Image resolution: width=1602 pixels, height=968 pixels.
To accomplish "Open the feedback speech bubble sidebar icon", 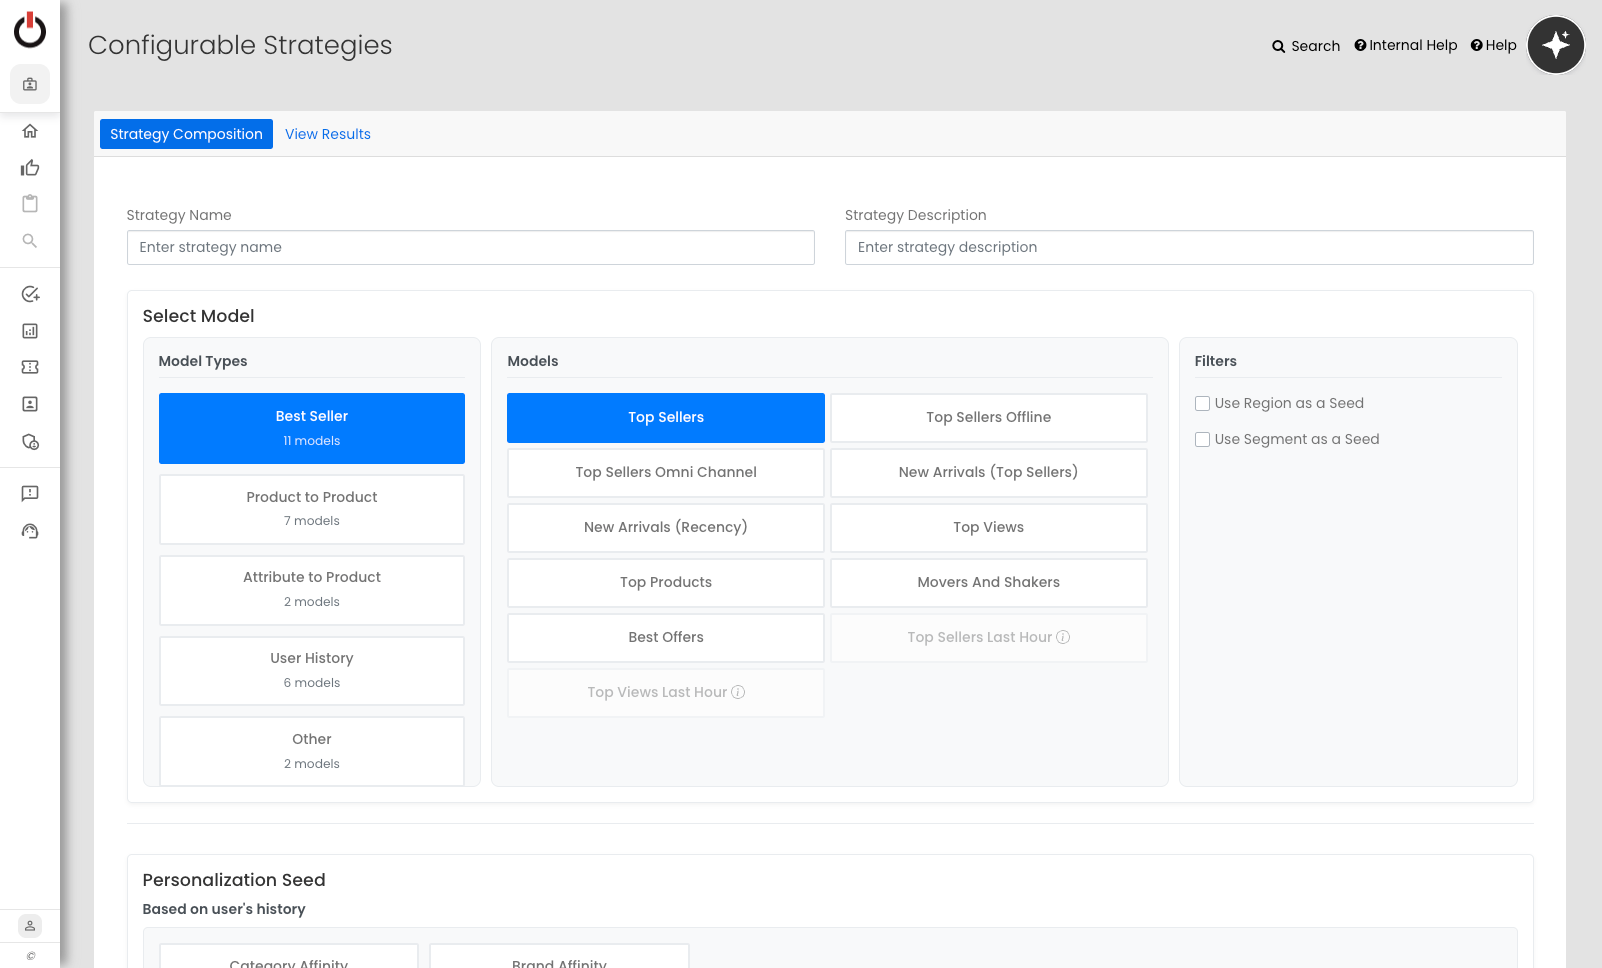I will 30,493.
